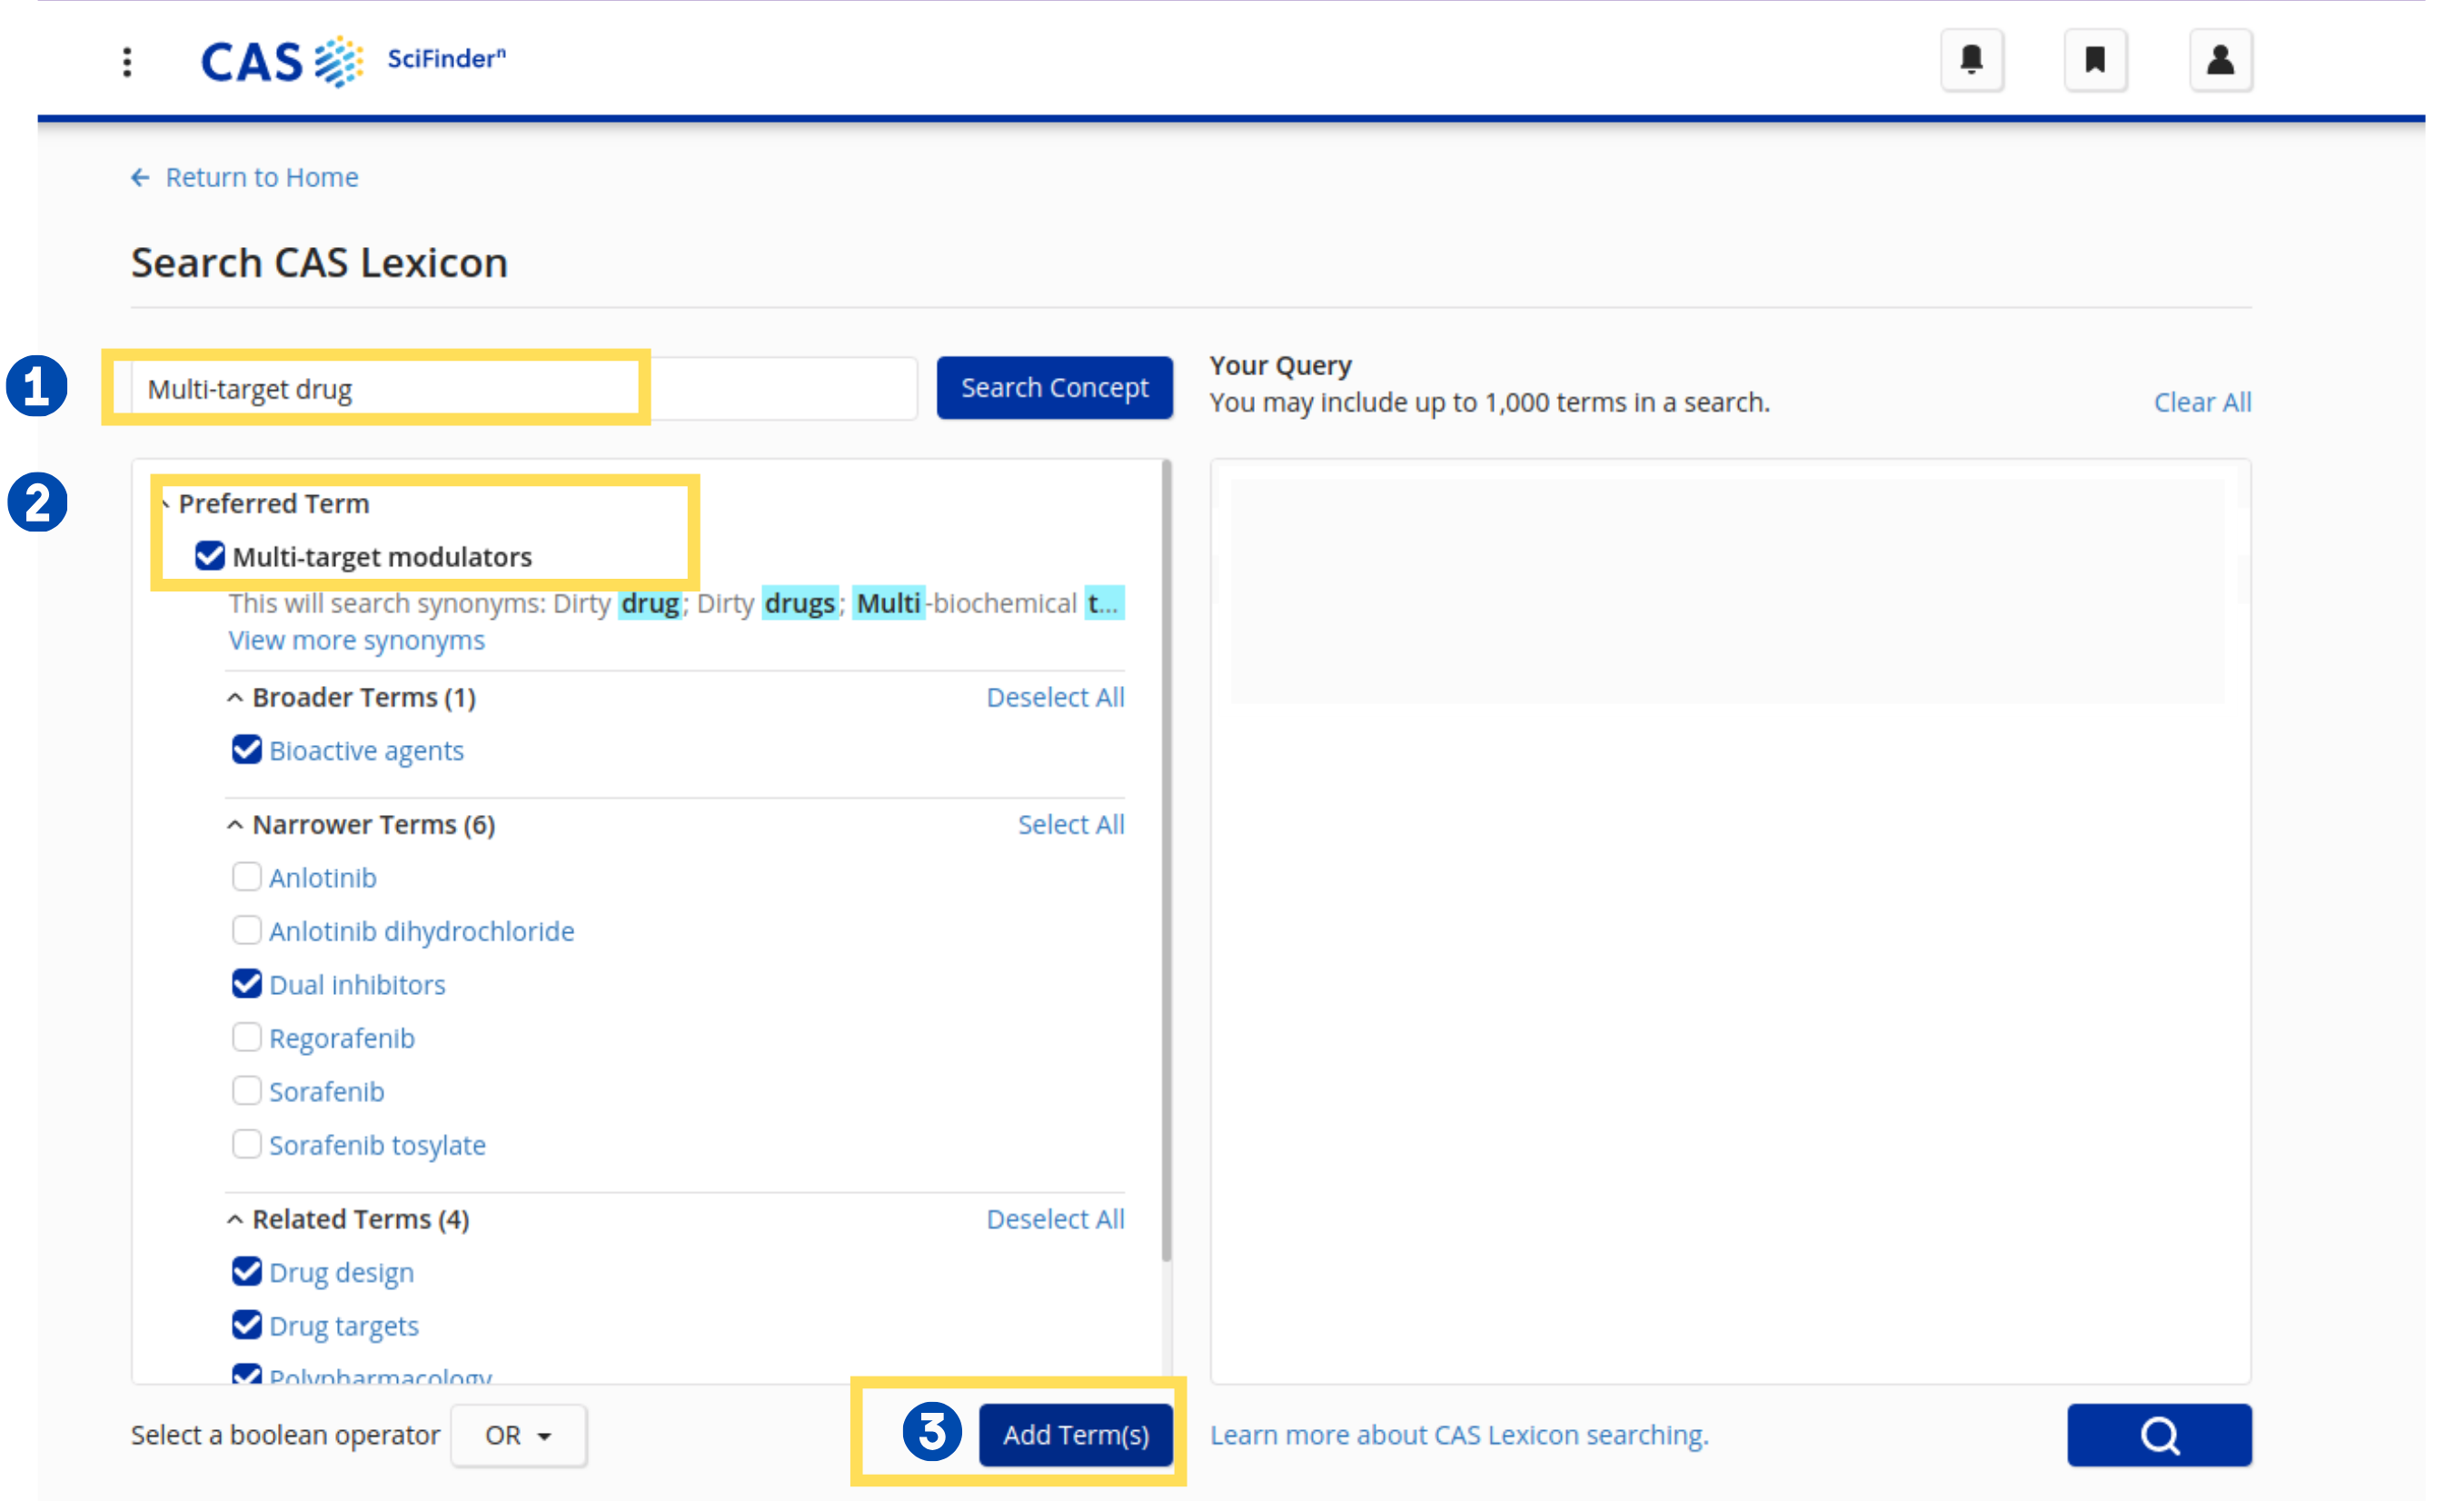The width and height of the screenshot is (2464, 1501).
Task: Click the Add Term(s) button
Action: (1075, 1435)
